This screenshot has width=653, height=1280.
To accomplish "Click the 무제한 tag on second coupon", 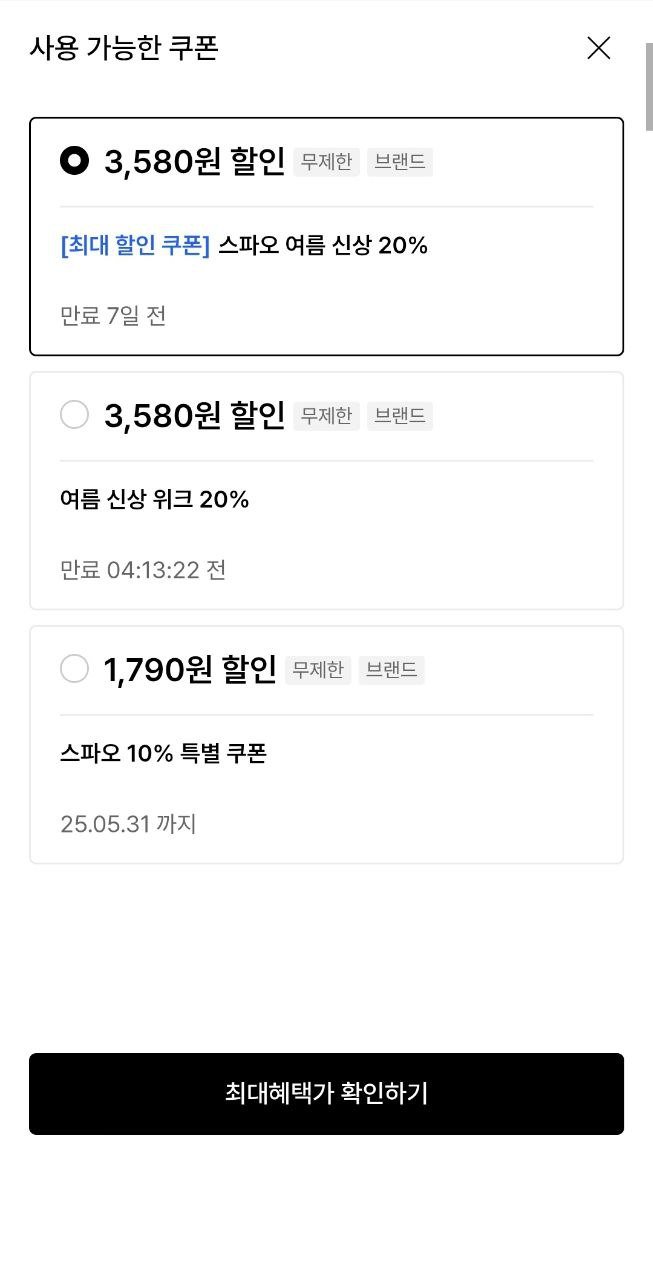I will (326, 416).
